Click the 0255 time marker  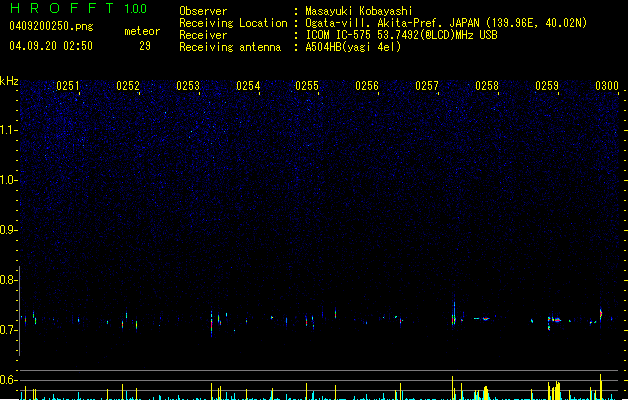tap(307, 86)
